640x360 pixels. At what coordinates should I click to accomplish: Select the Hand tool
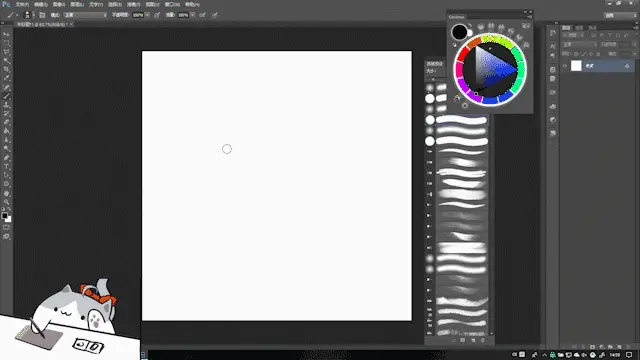(x=7, y=193)
